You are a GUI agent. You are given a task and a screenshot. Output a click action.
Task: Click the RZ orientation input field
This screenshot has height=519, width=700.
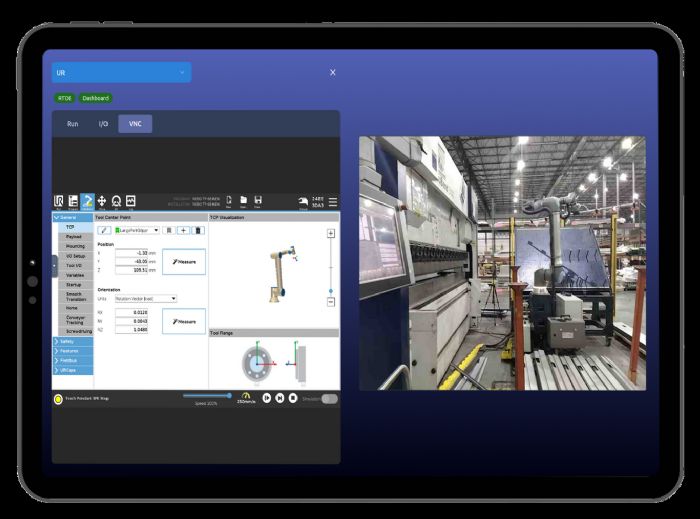[131, 329]
